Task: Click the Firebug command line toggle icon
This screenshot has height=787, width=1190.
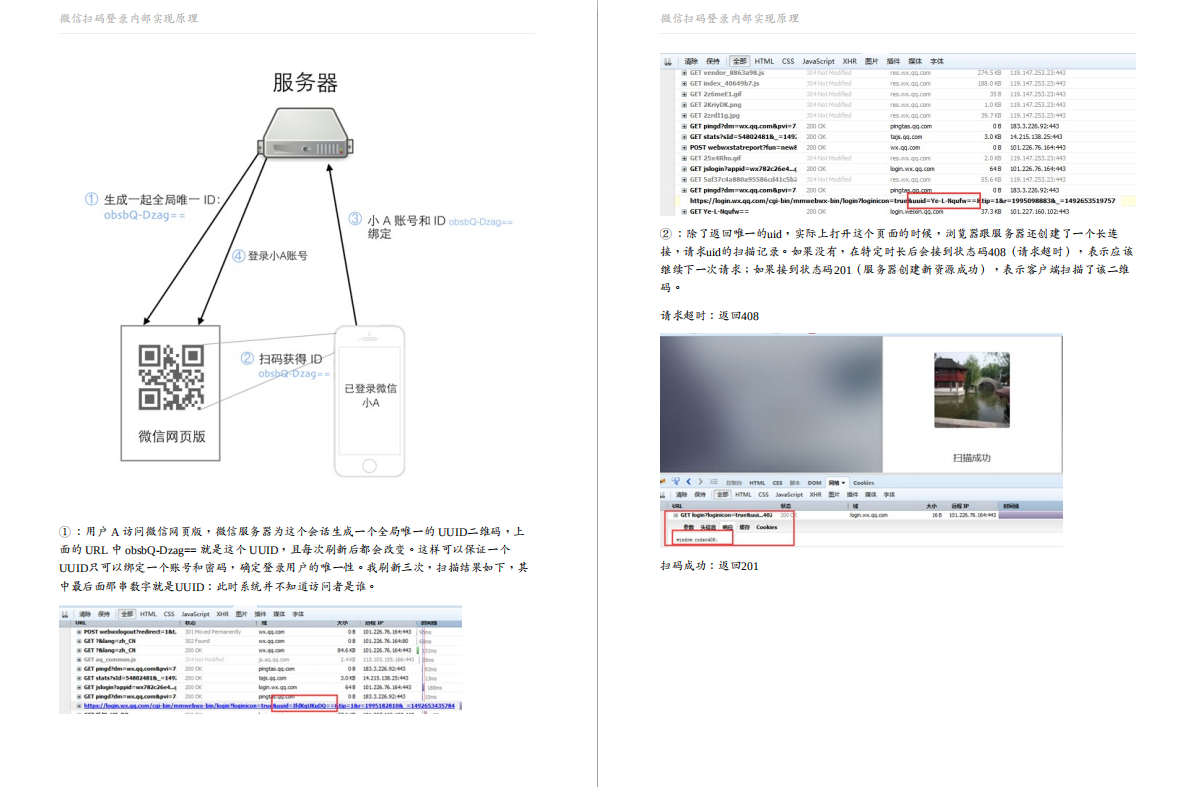Action: (713, 482)
